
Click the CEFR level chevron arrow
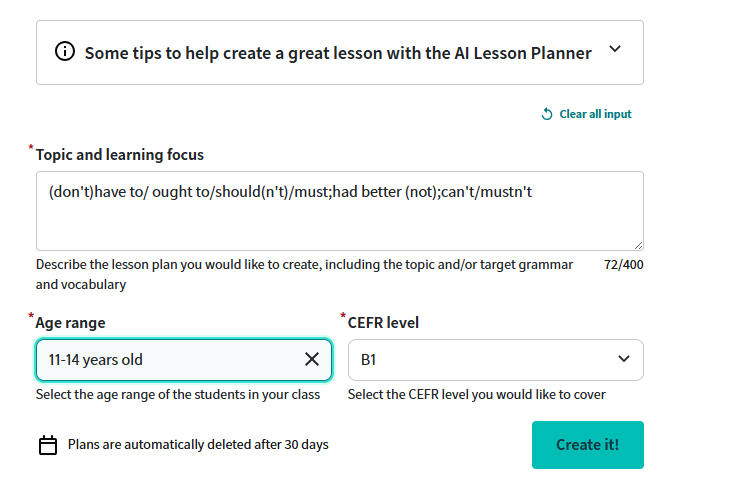point(625,359)
